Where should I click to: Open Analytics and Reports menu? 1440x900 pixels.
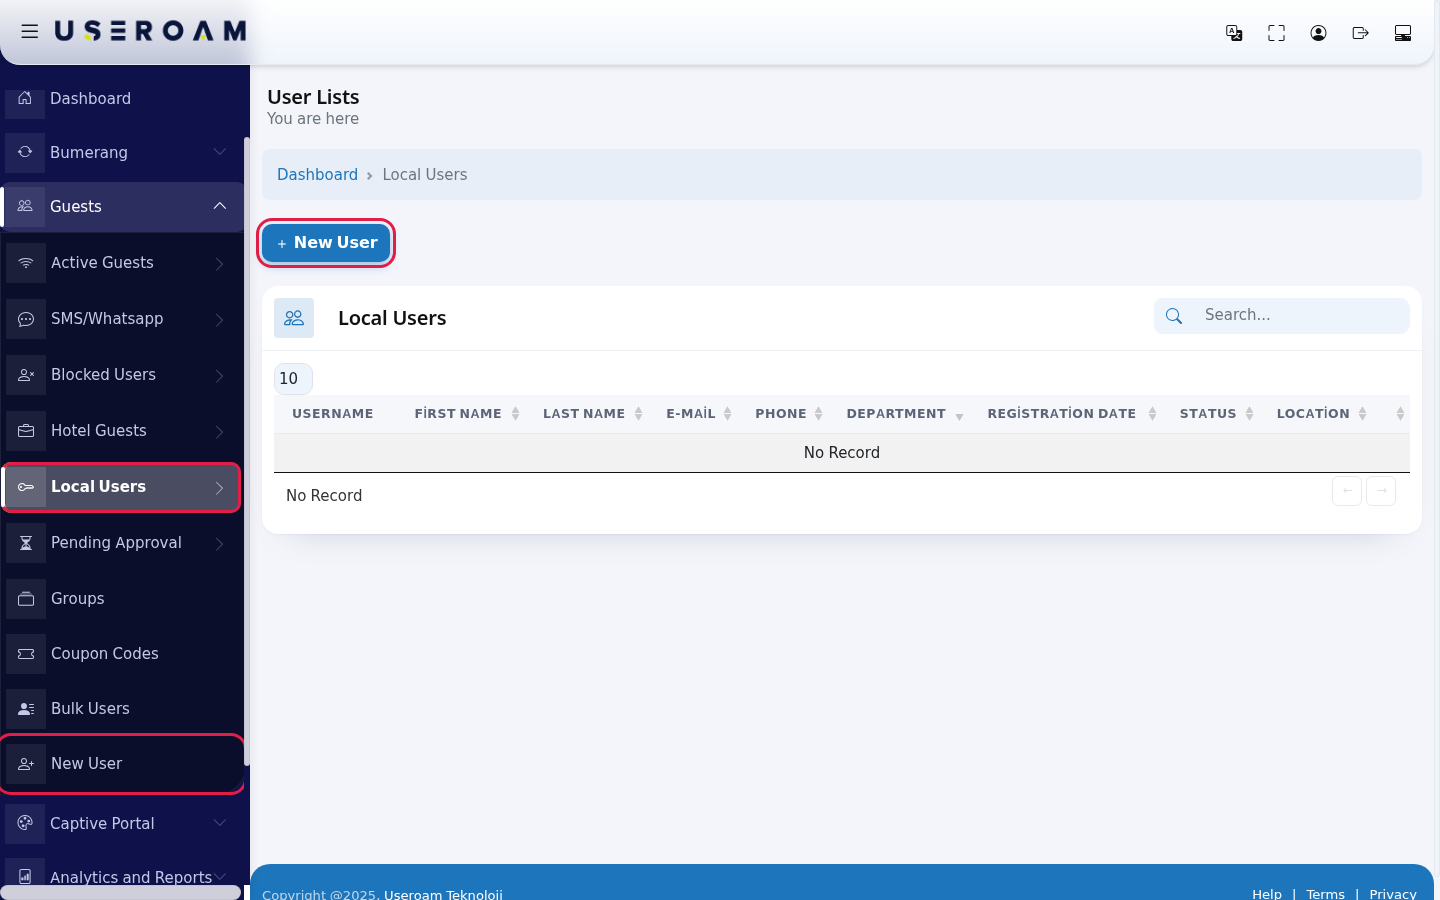click(122, 876)
